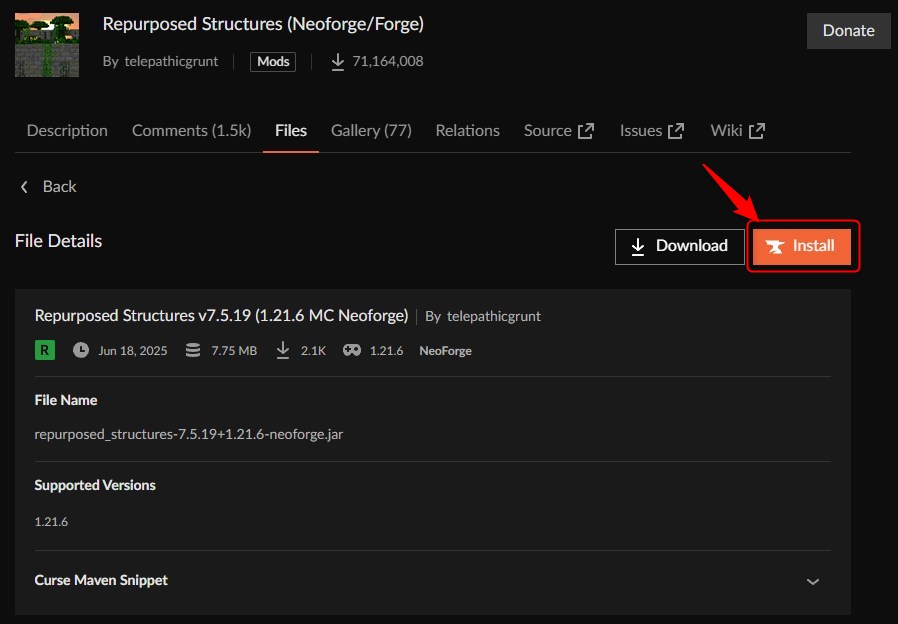Click the Mods category tag
Screen dimensions: 898x624
point(273,61)
